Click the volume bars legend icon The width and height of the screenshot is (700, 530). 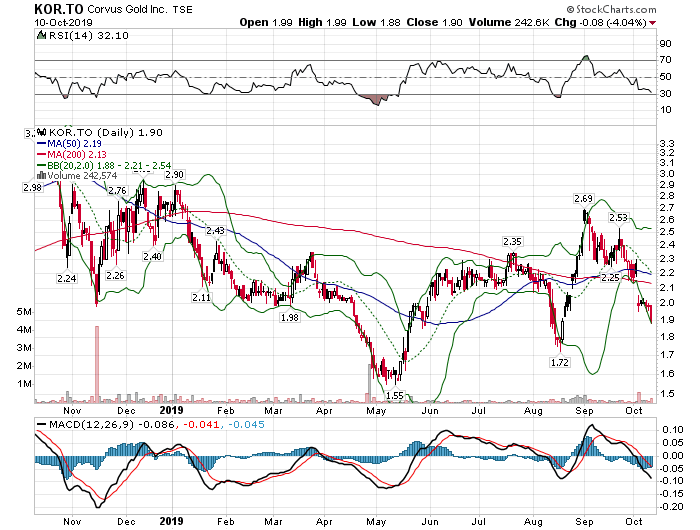coord(41,175)
